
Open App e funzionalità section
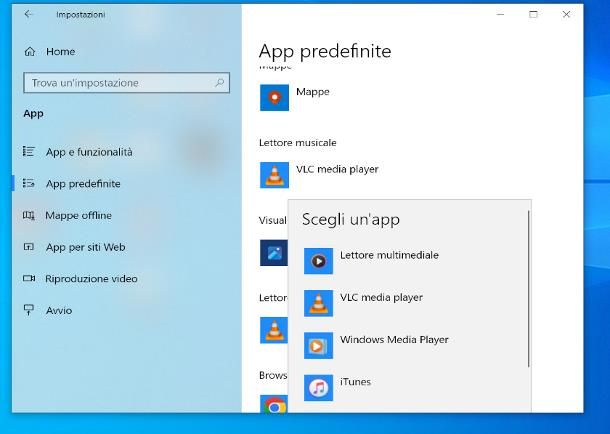(89, 152)
